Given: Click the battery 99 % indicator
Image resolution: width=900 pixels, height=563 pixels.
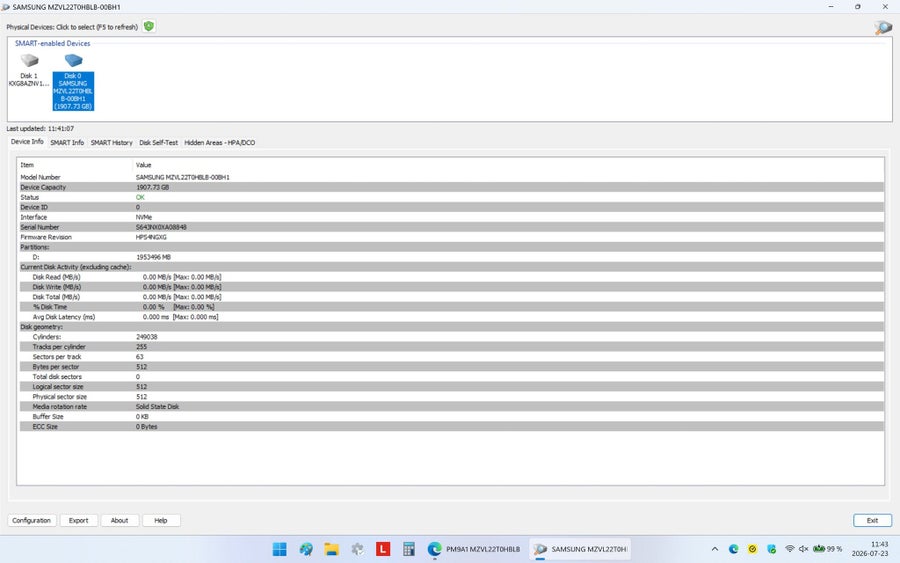Looking at the screenshot, I should 827,549.
